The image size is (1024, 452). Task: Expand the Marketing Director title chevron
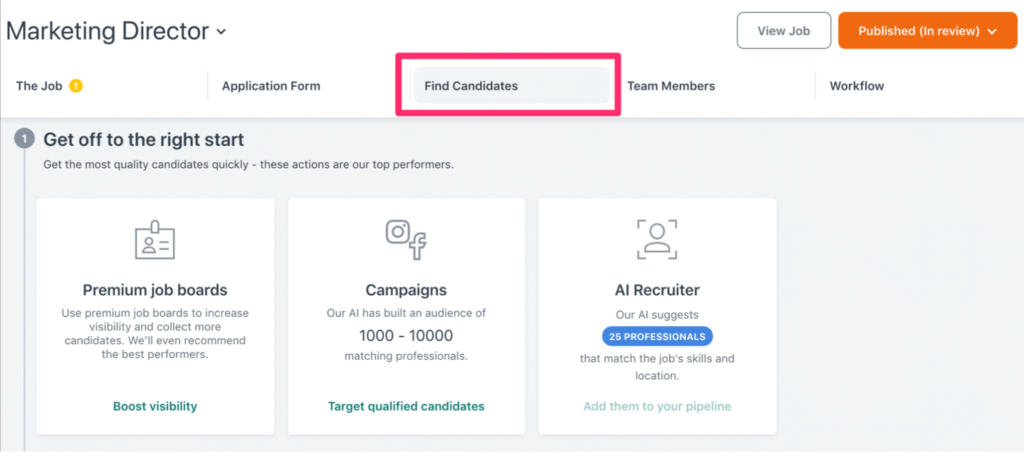(221, 31)
